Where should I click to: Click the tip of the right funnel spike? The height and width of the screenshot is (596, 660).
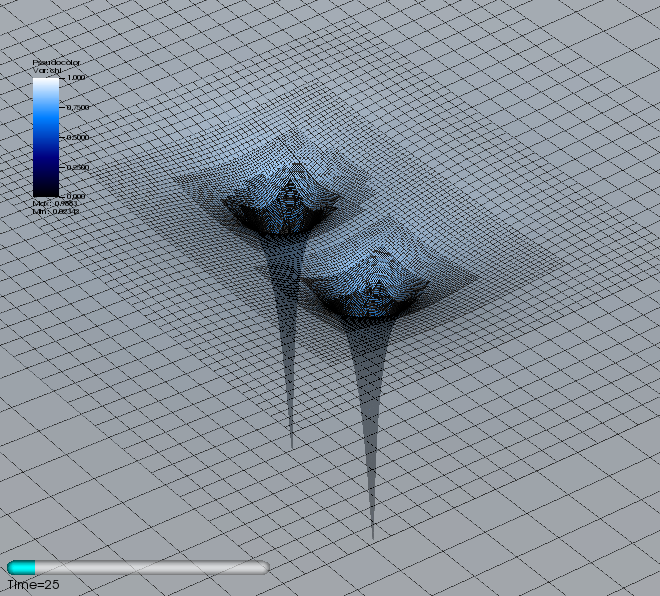pos(373,537)
